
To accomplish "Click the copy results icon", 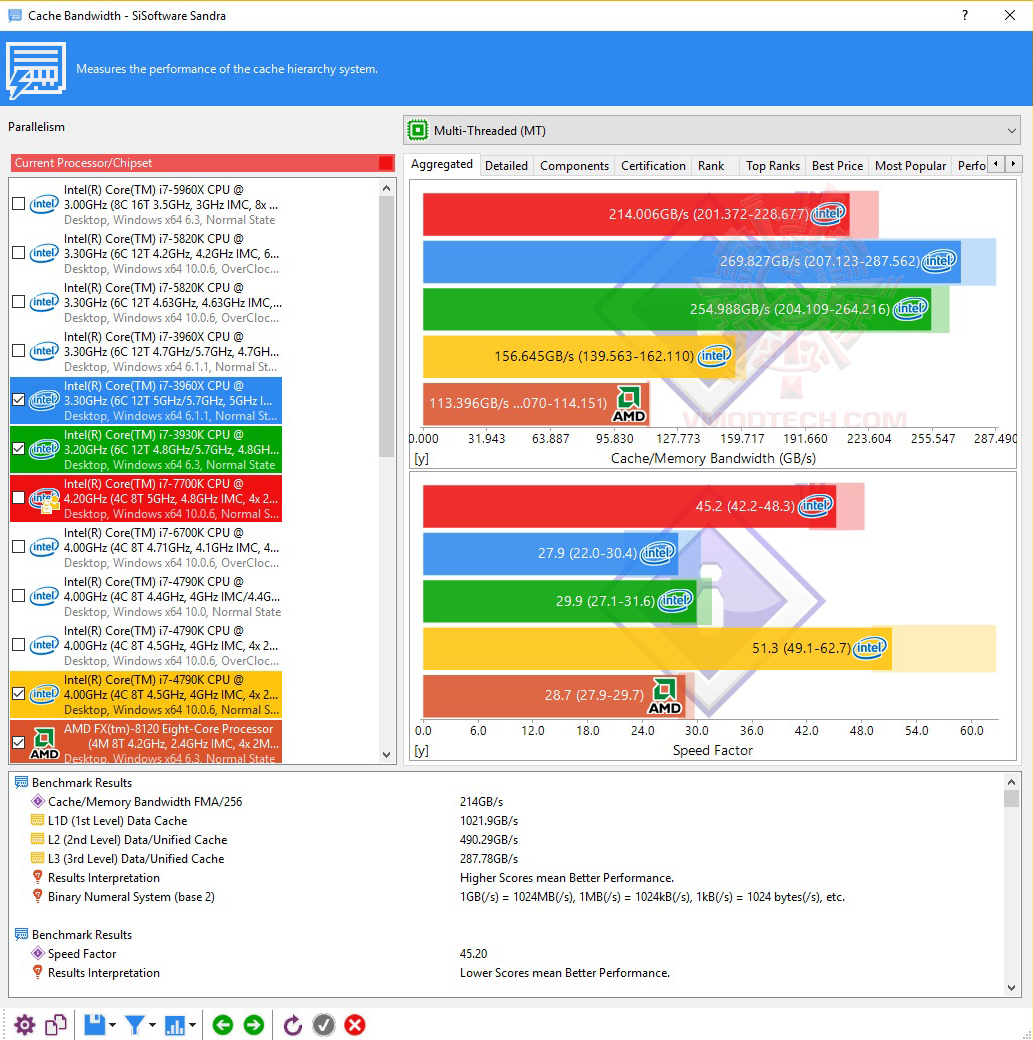I will click(56, 1025).
